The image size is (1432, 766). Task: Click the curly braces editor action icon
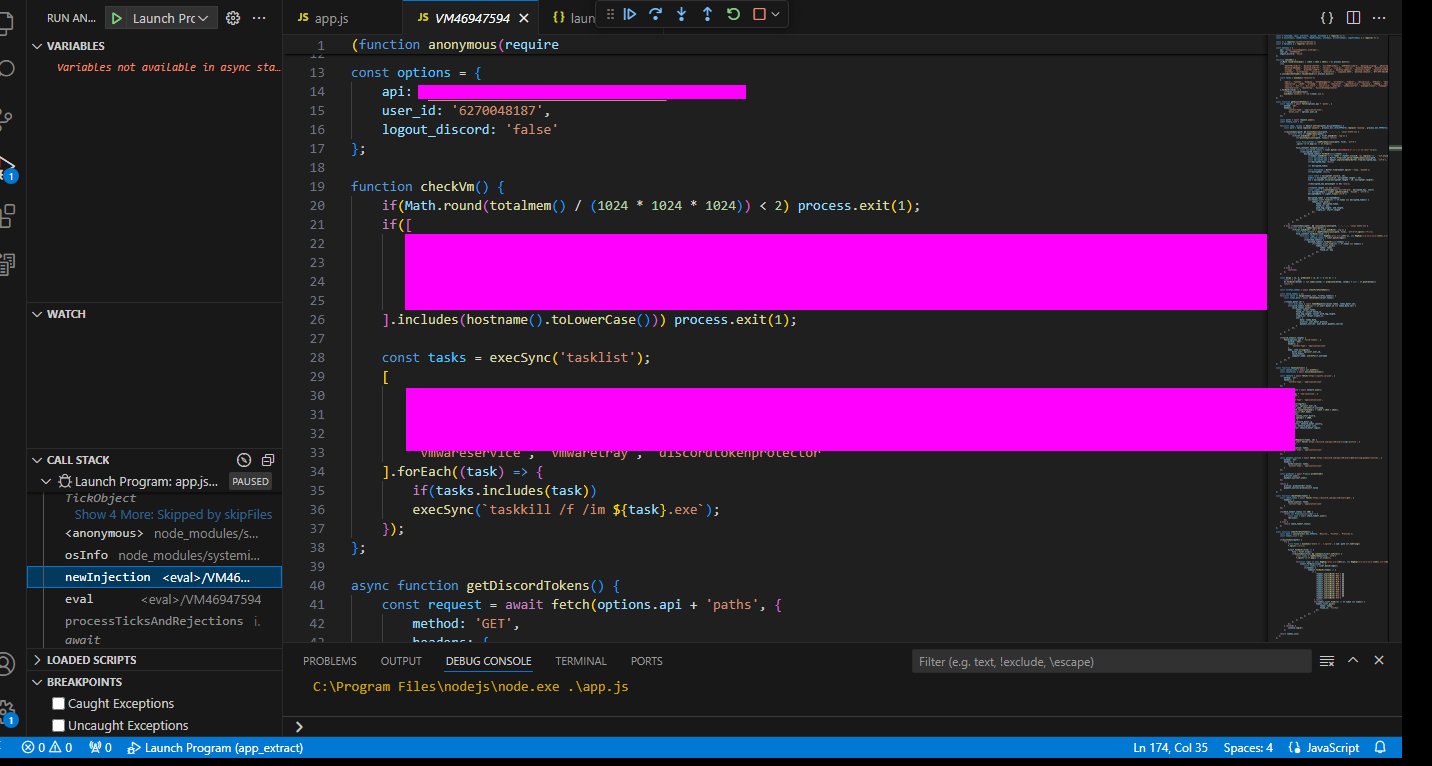(x=1327, y=18)
